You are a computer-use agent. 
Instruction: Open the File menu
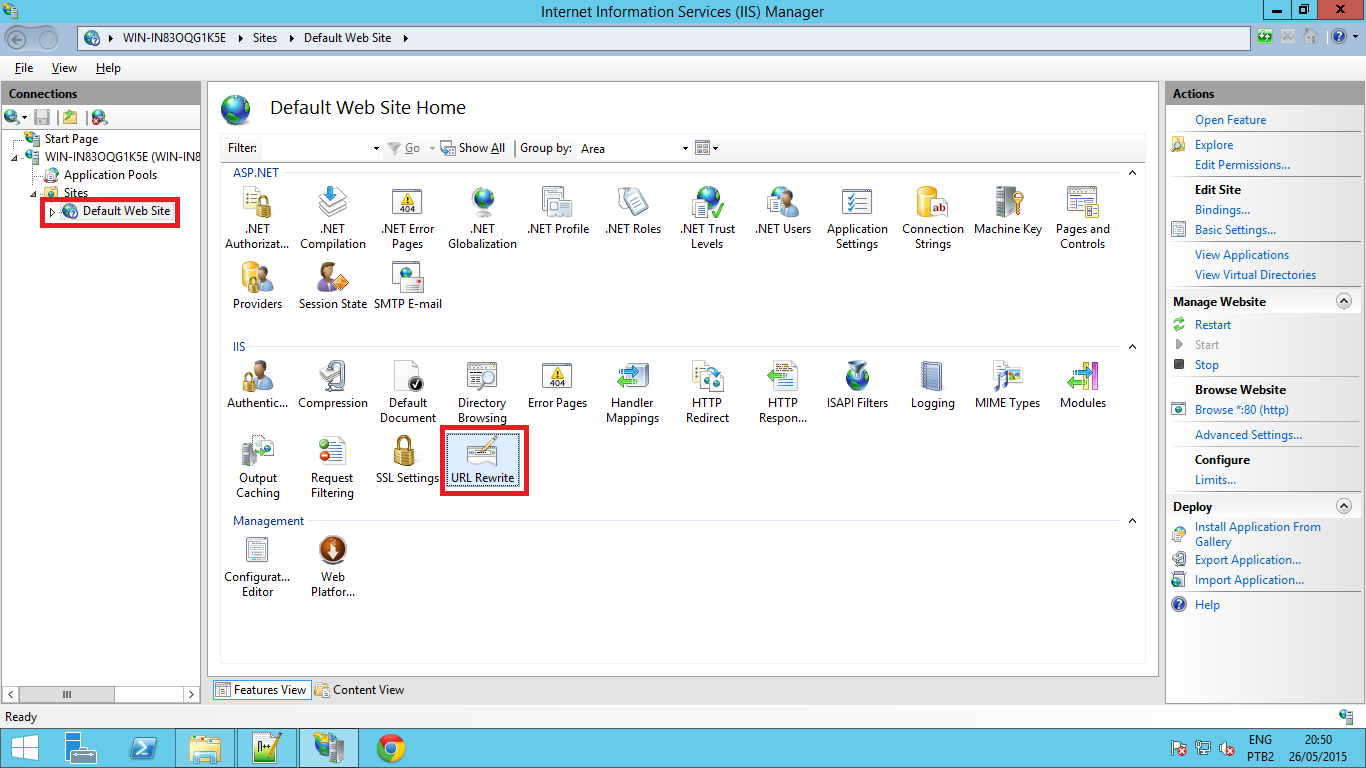click(x=24, y=68)
